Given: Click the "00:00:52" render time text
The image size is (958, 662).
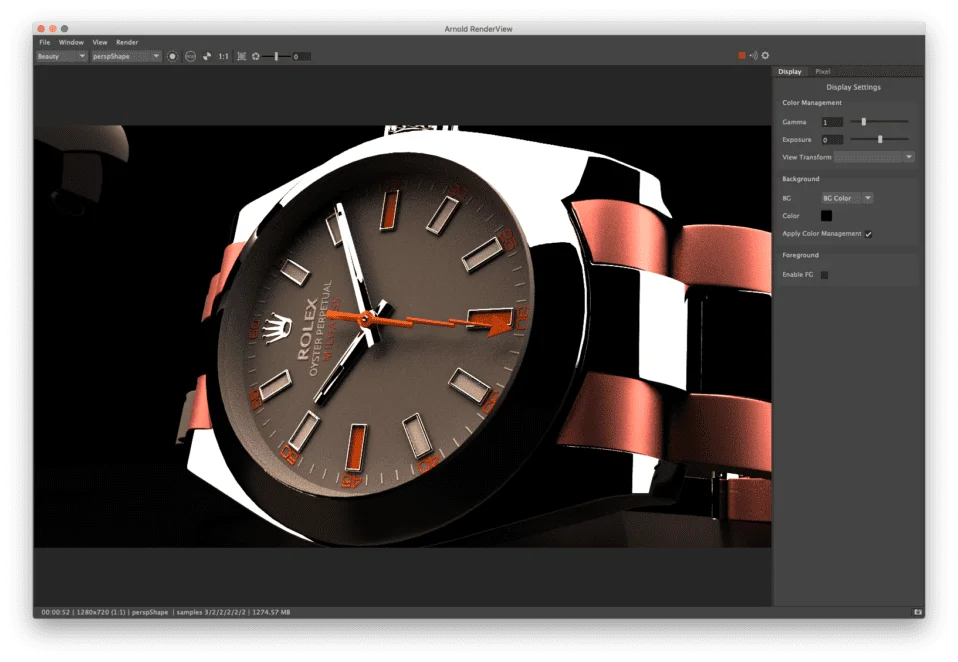Looking at the screenshot, I should click(56, 612).
